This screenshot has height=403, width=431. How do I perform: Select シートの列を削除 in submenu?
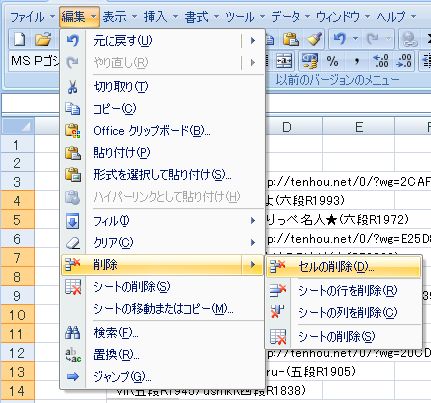coord(343,313)
